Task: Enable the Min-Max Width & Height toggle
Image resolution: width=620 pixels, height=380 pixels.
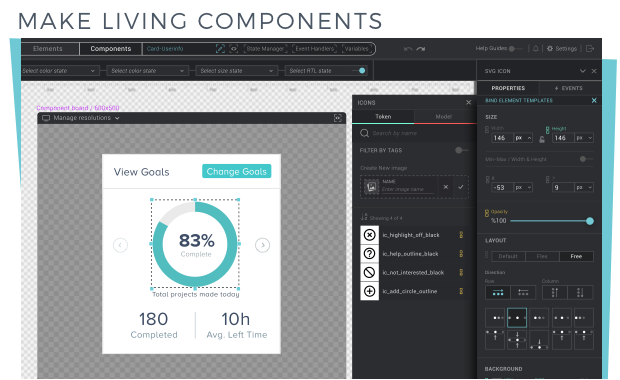Action: pos(586,159)
